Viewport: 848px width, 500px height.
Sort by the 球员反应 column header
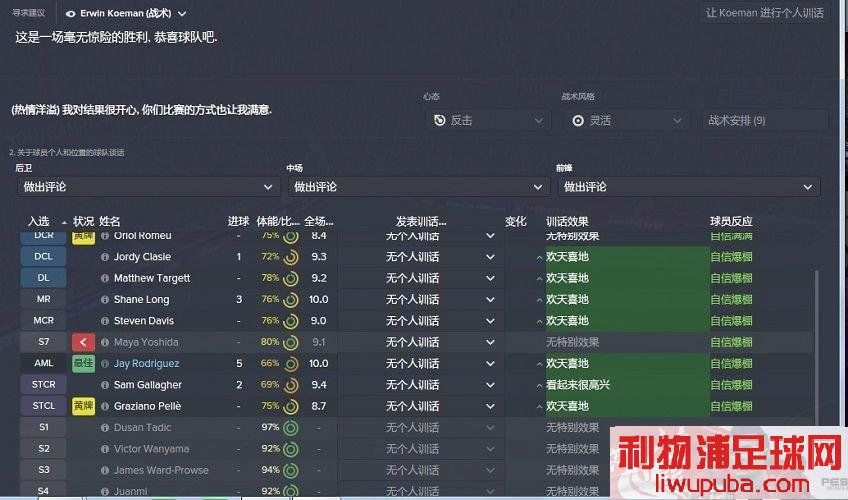point(731,222)
